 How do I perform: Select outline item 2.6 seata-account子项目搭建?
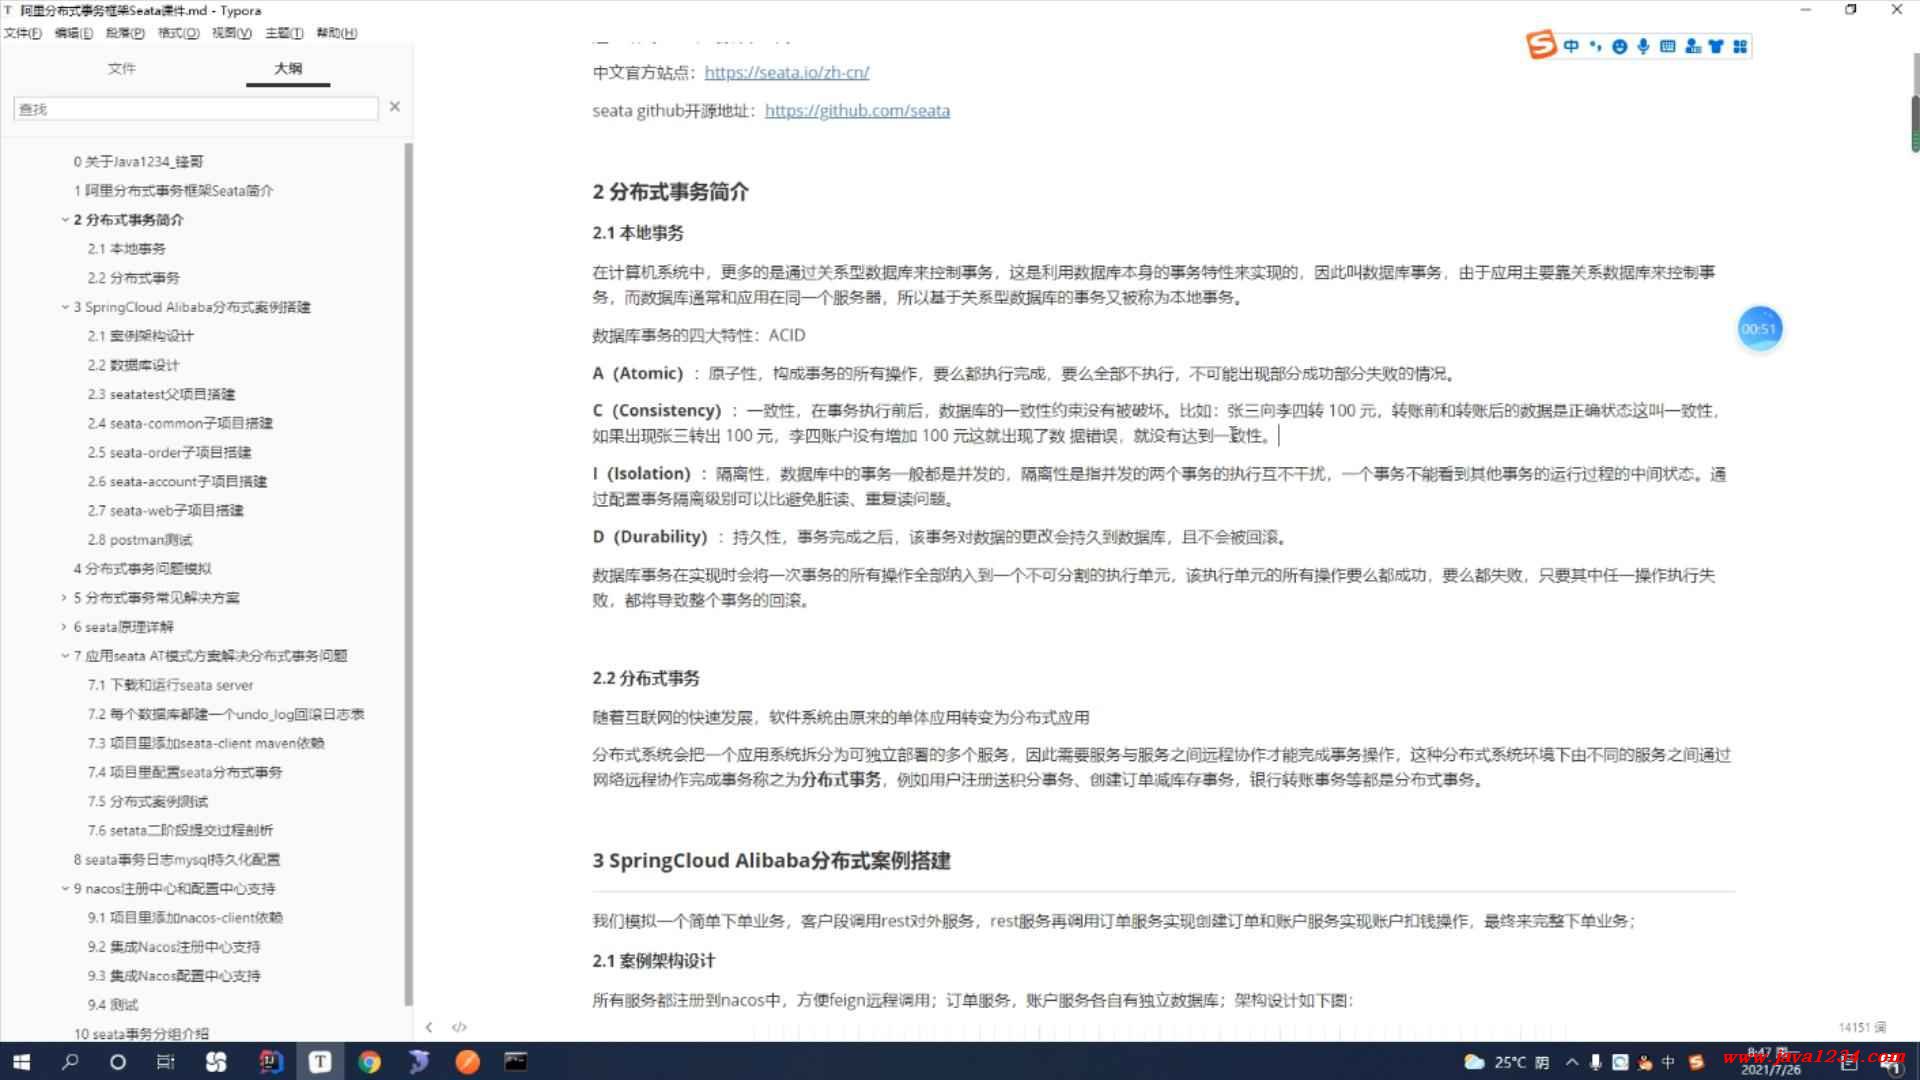pos(177,481)
